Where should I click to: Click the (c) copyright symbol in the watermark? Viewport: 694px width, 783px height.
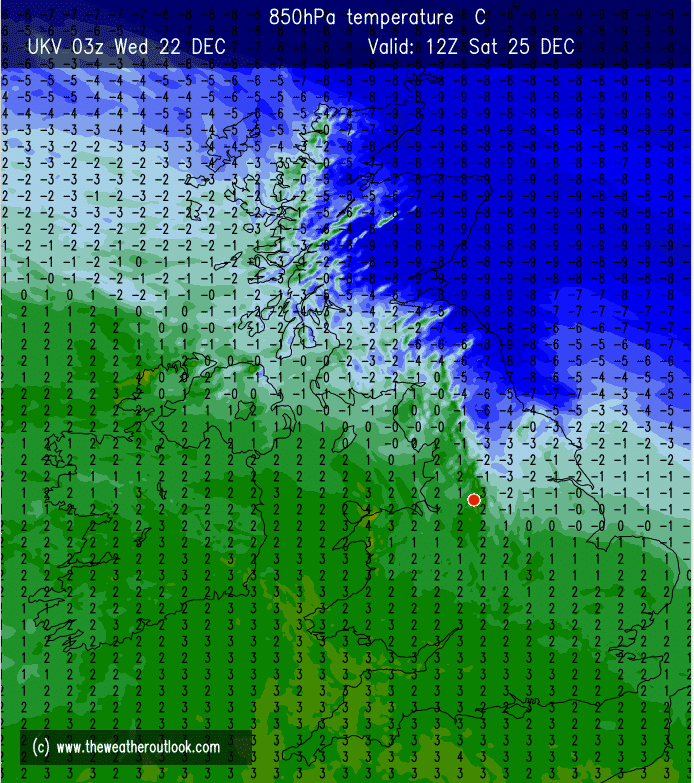pyautogui.click(x=41, y=747)
